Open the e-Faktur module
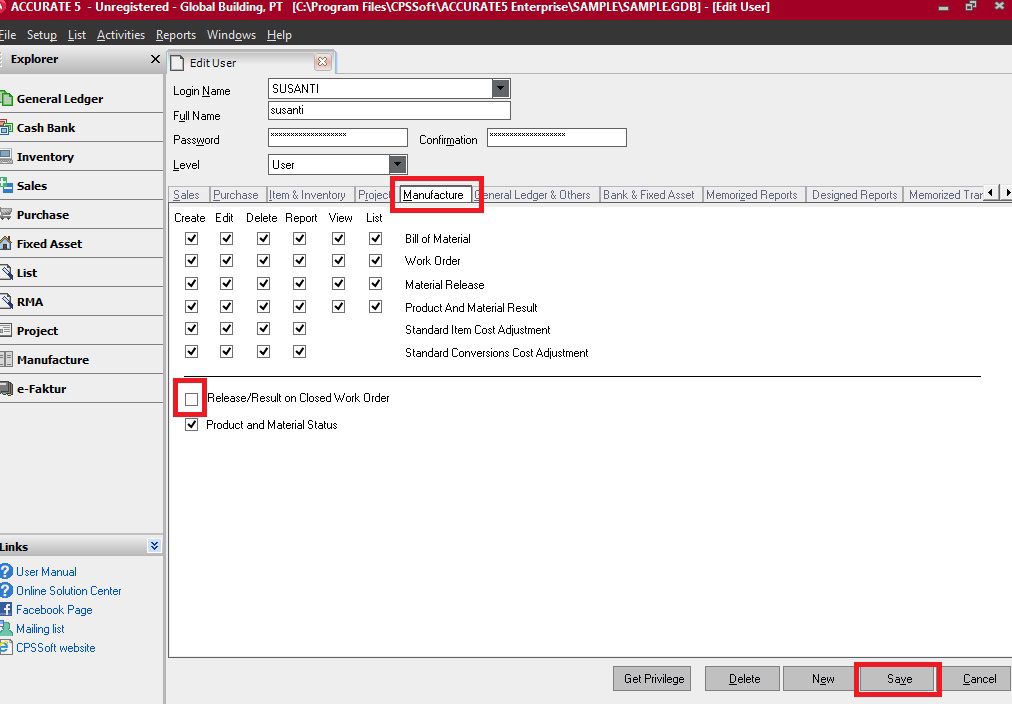Viewport: 1012px width, 704px height. pyautogui.click(x=41, y=388)
